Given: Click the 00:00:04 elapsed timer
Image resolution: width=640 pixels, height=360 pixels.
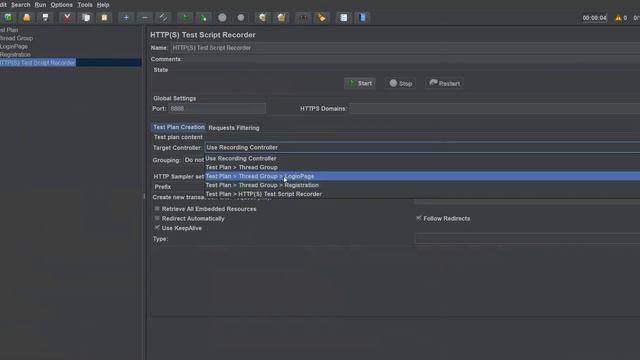Looking at the screenshot, I should [x=594, y=18].
